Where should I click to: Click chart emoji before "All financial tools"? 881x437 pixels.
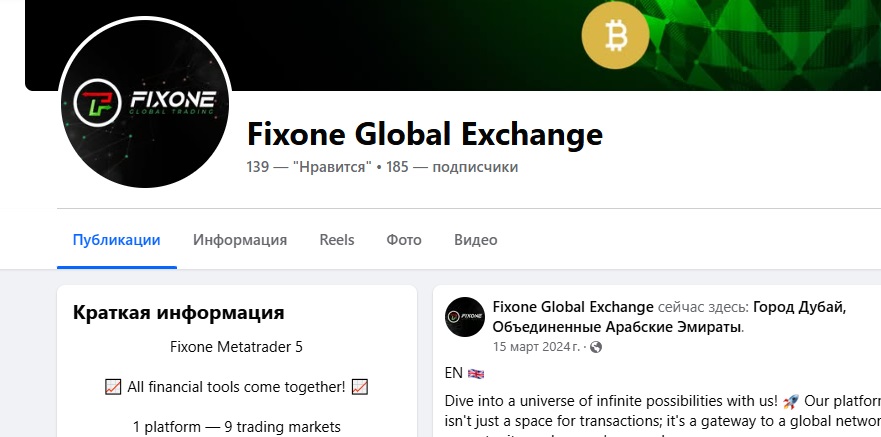click(x=112, y=386)
